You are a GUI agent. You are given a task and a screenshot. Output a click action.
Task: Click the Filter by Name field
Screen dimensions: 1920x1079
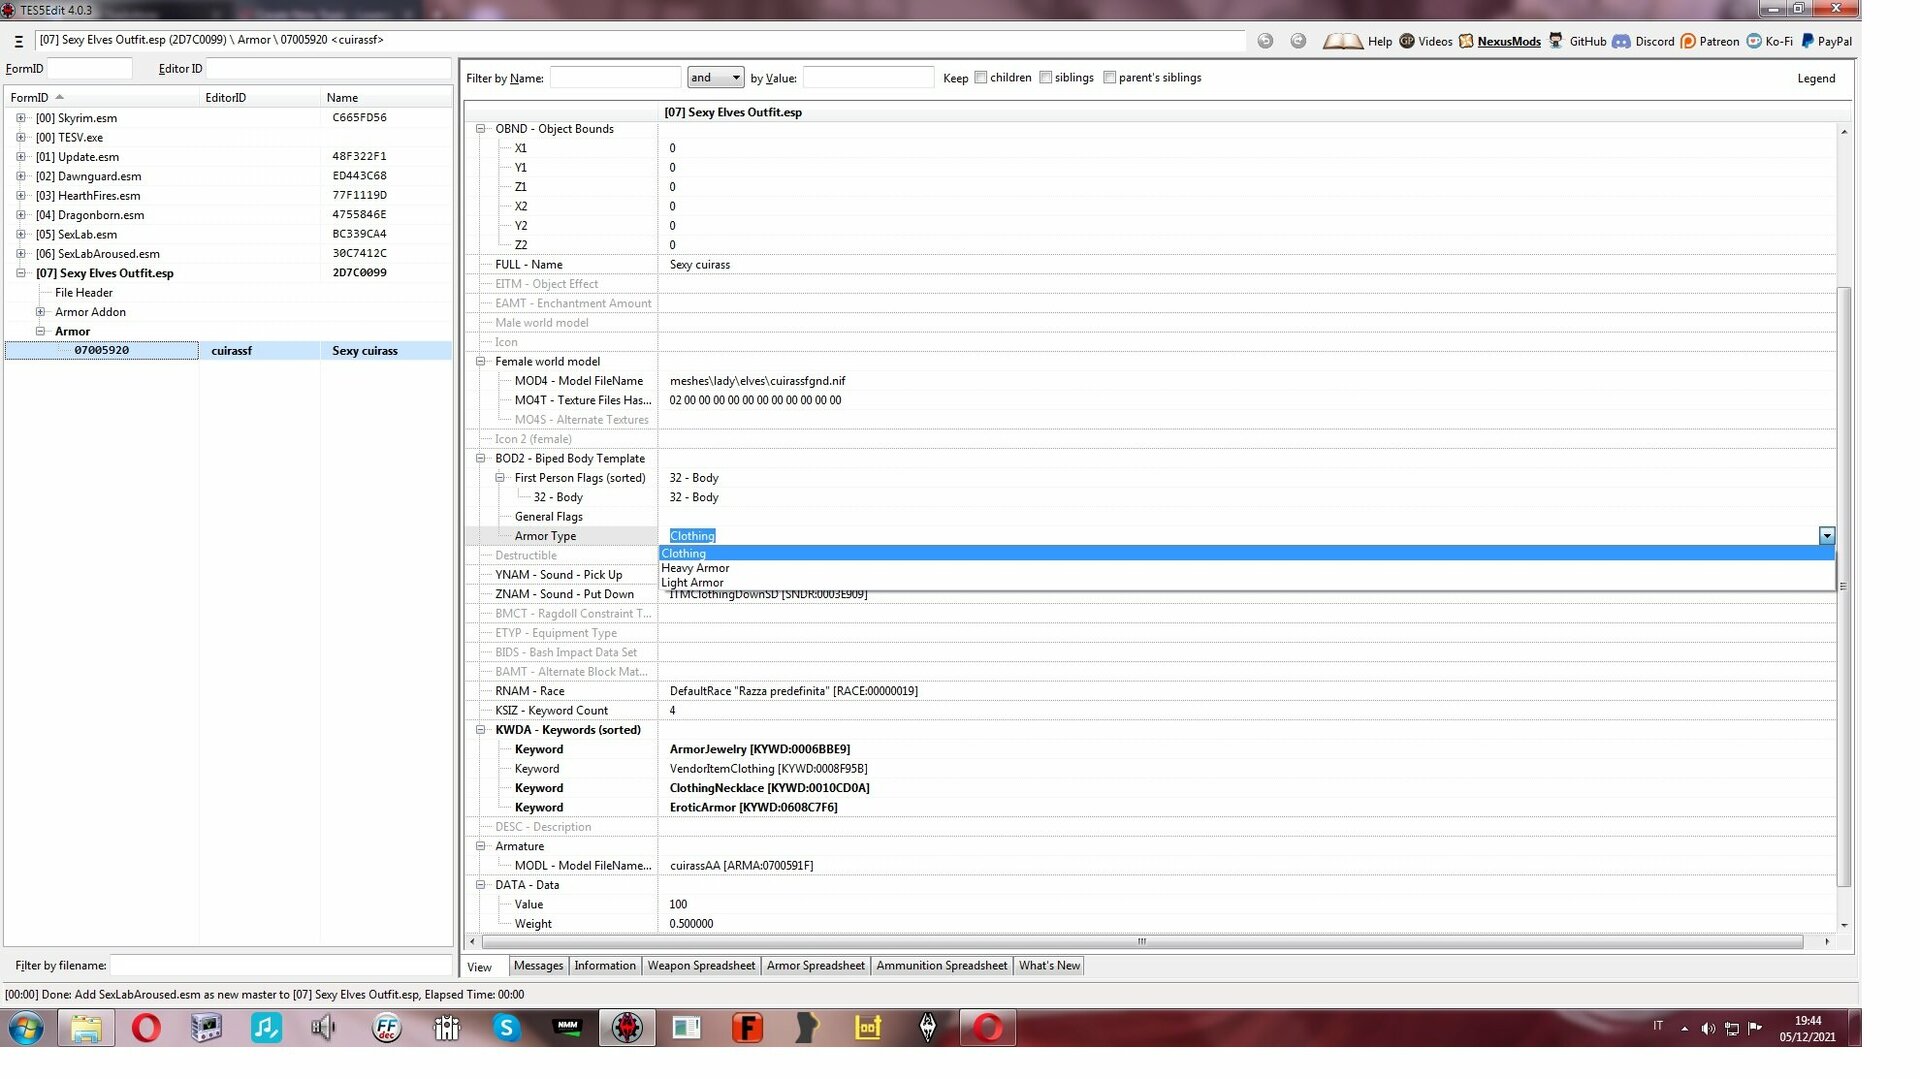(x=615, y=78)
